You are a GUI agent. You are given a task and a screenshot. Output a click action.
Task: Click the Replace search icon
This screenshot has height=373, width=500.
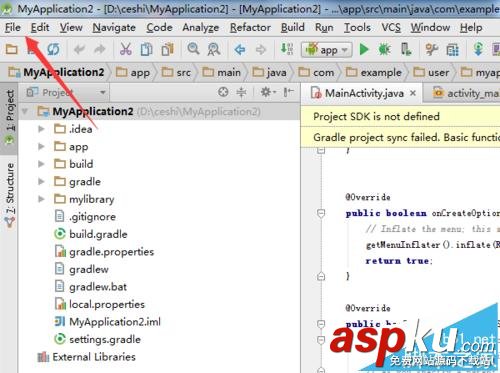pyautogui.click(x=214, y=49)
